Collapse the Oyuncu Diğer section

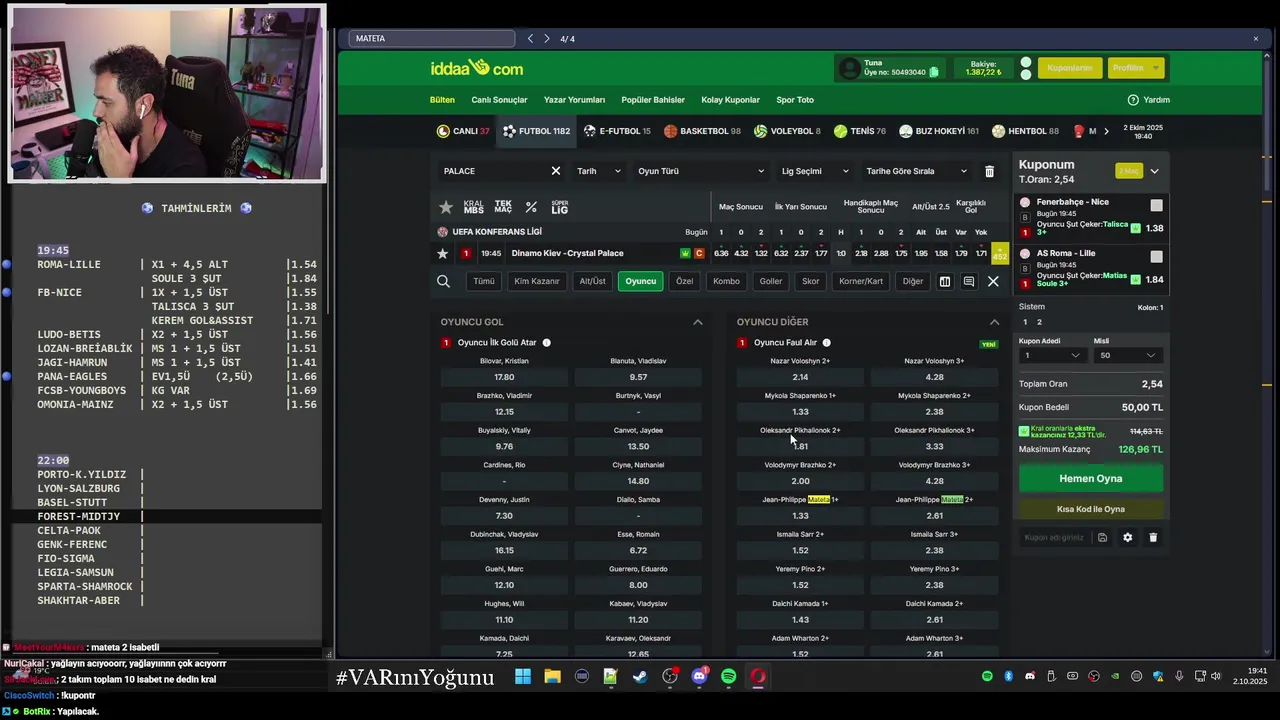tap(994, 322)
